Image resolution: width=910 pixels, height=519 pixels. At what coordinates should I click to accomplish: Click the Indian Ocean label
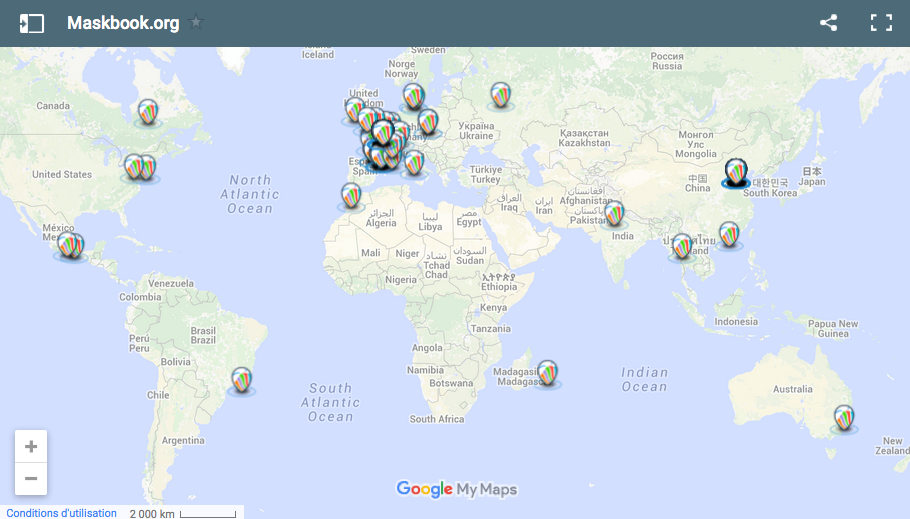[644, 379]
